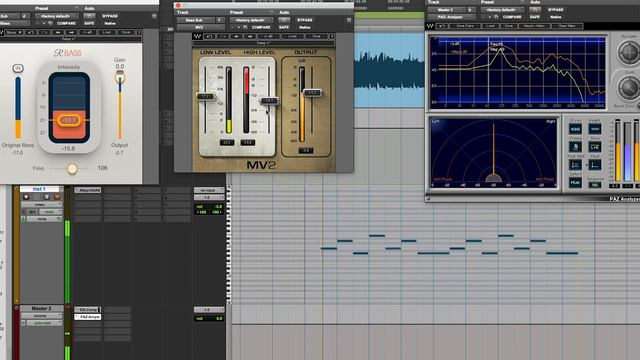Screen dimensions: 640x360
Task: Click the MV2 plugin window menu icon
Action: (x=349, y=20)
